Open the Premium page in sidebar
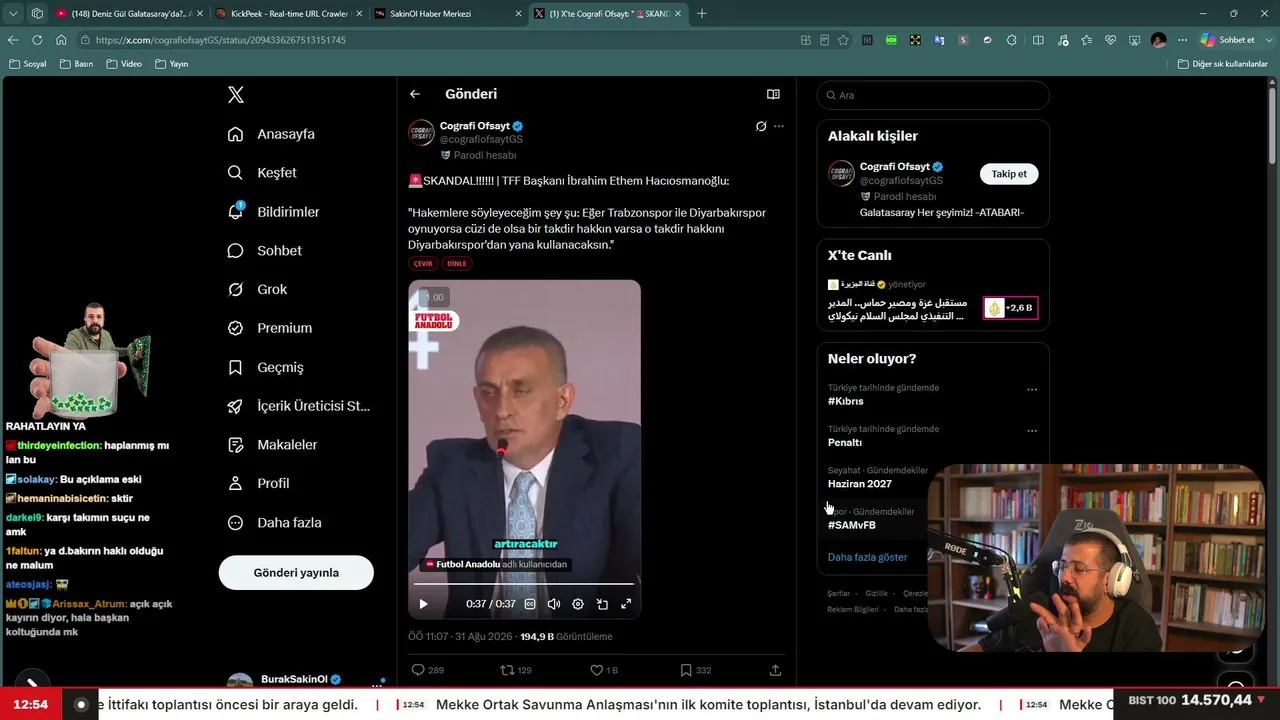 click(269, 328)
